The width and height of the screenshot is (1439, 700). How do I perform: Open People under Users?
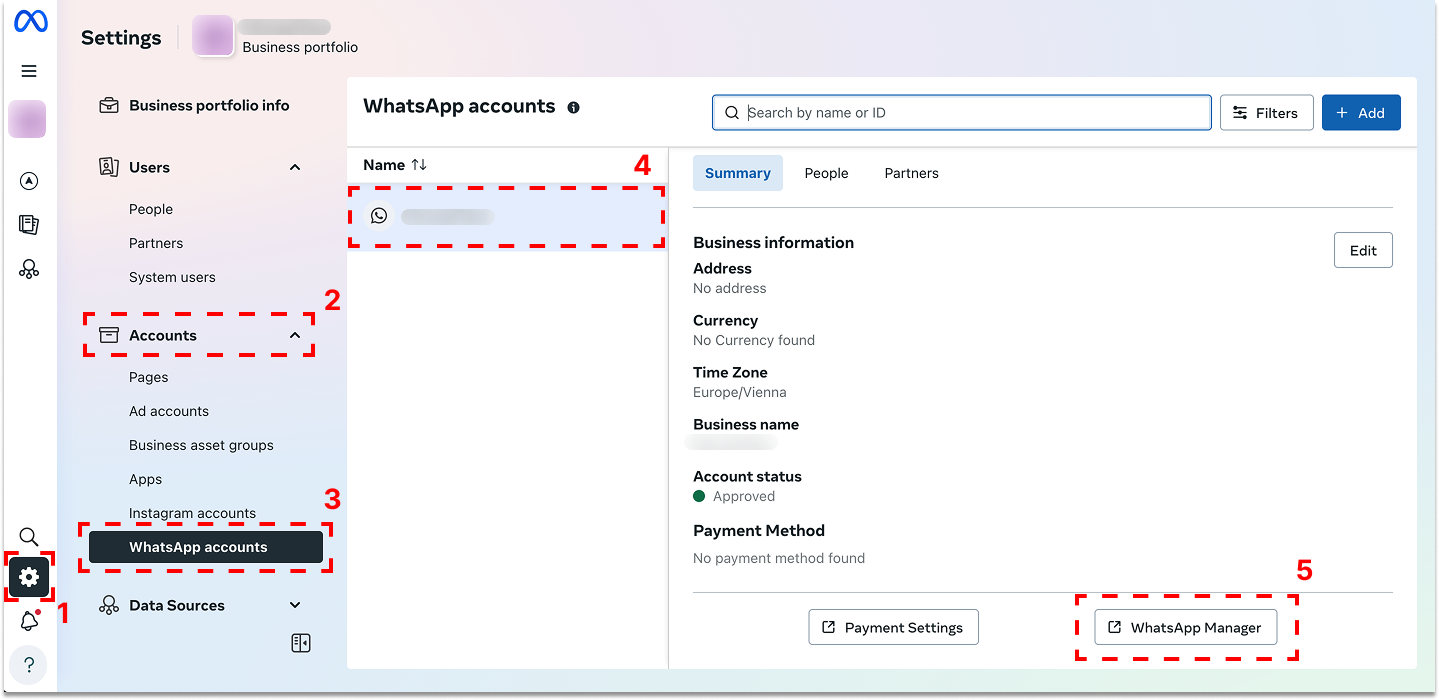151,209
